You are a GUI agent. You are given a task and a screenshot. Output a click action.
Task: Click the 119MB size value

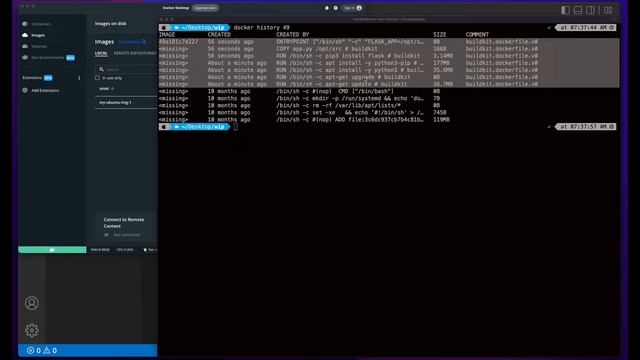click(441, 120)
